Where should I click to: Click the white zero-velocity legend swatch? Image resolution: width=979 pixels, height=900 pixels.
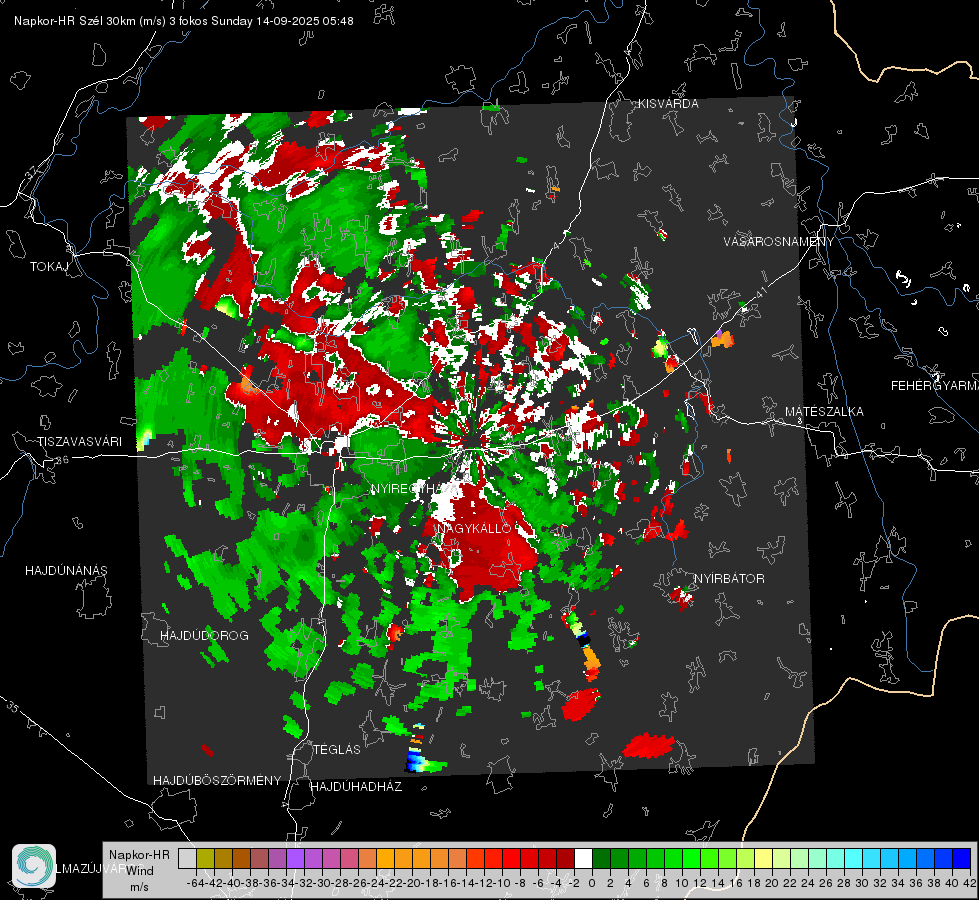pos(583,859)
